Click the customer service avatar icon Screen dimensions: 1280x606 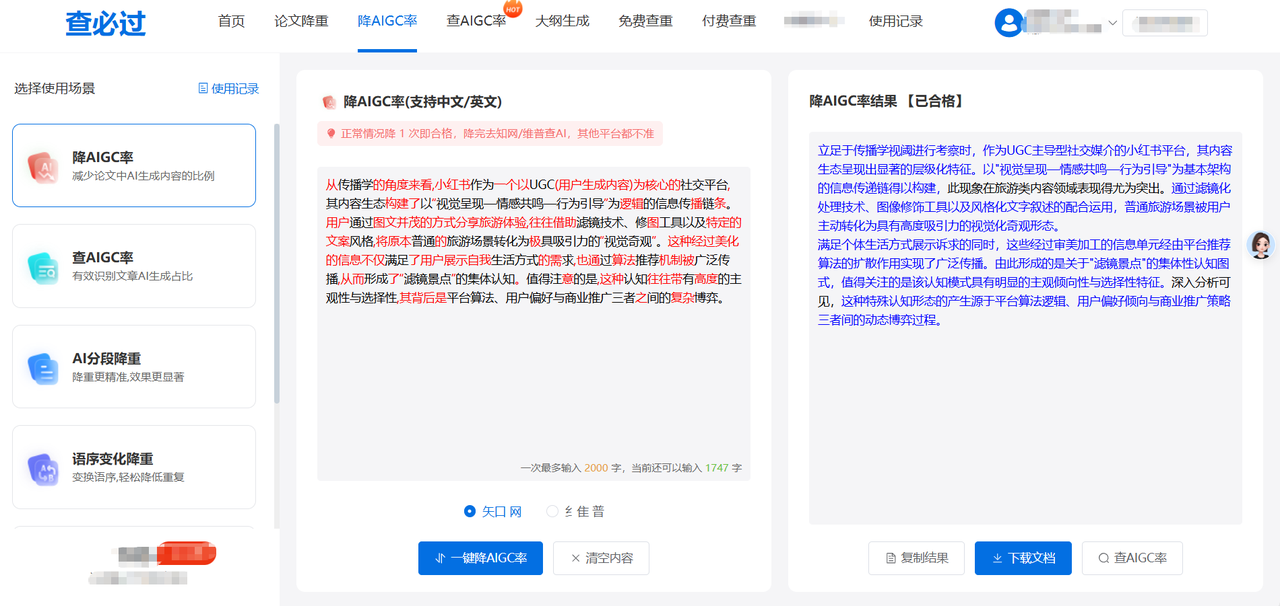(x=1261, y=245)
